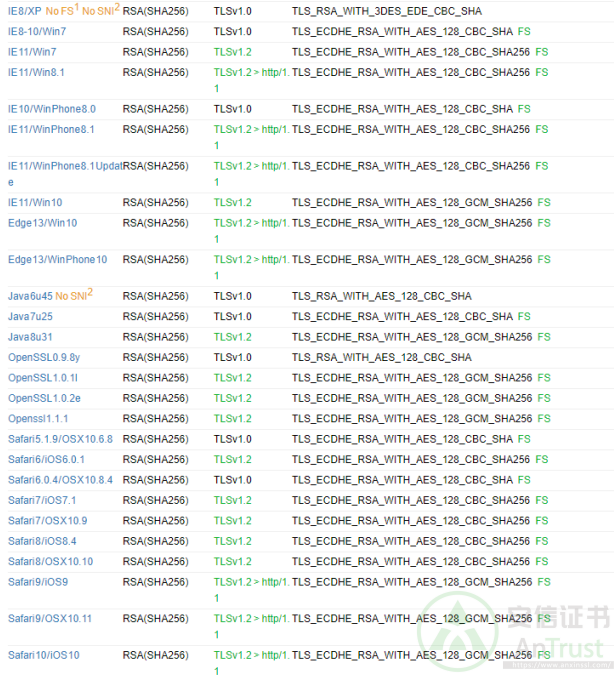Click the Safari6/iOS6.0.1 client link
The height and width of the screenshot is (676, 614).
pyautogui.click(x=46, y=459)
